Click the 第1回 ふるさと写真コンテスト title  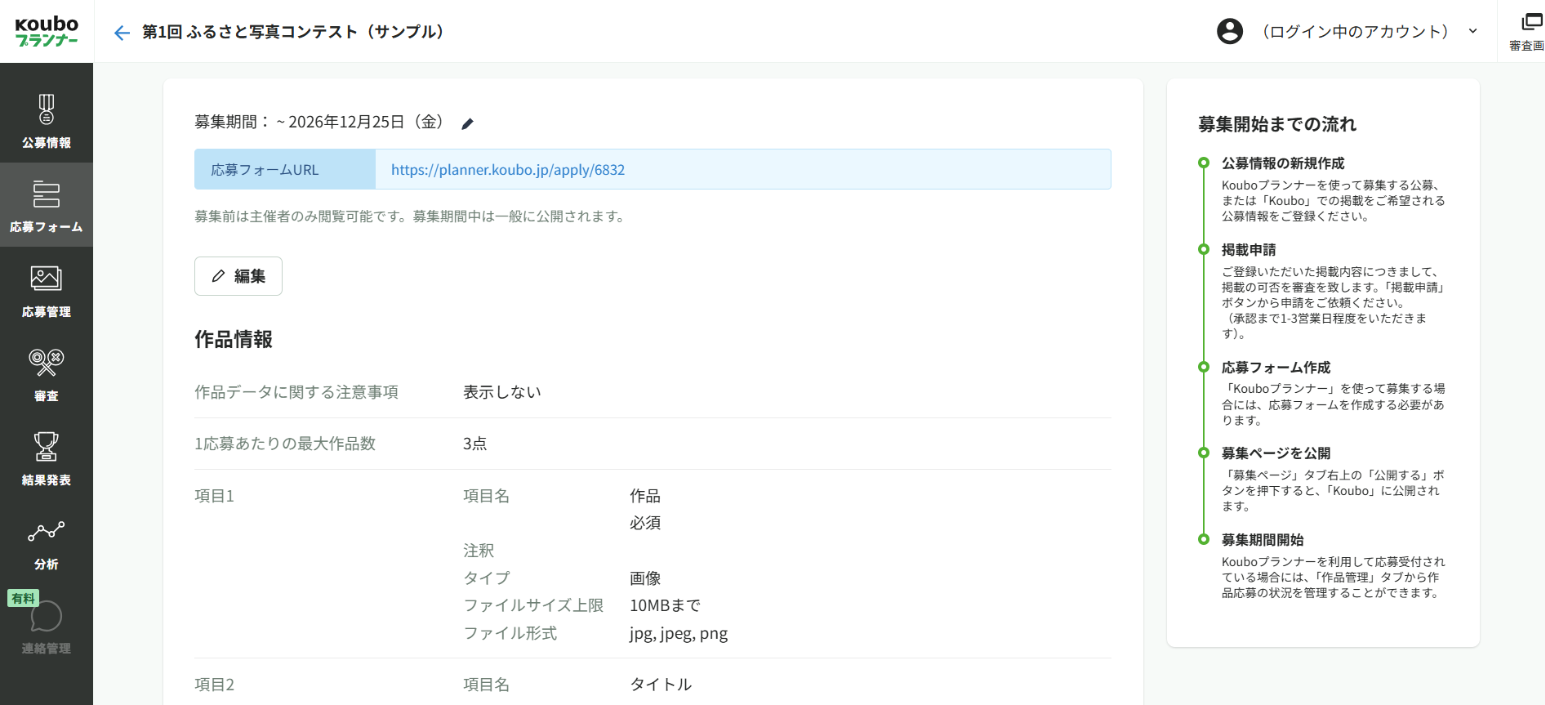(293, 32)
